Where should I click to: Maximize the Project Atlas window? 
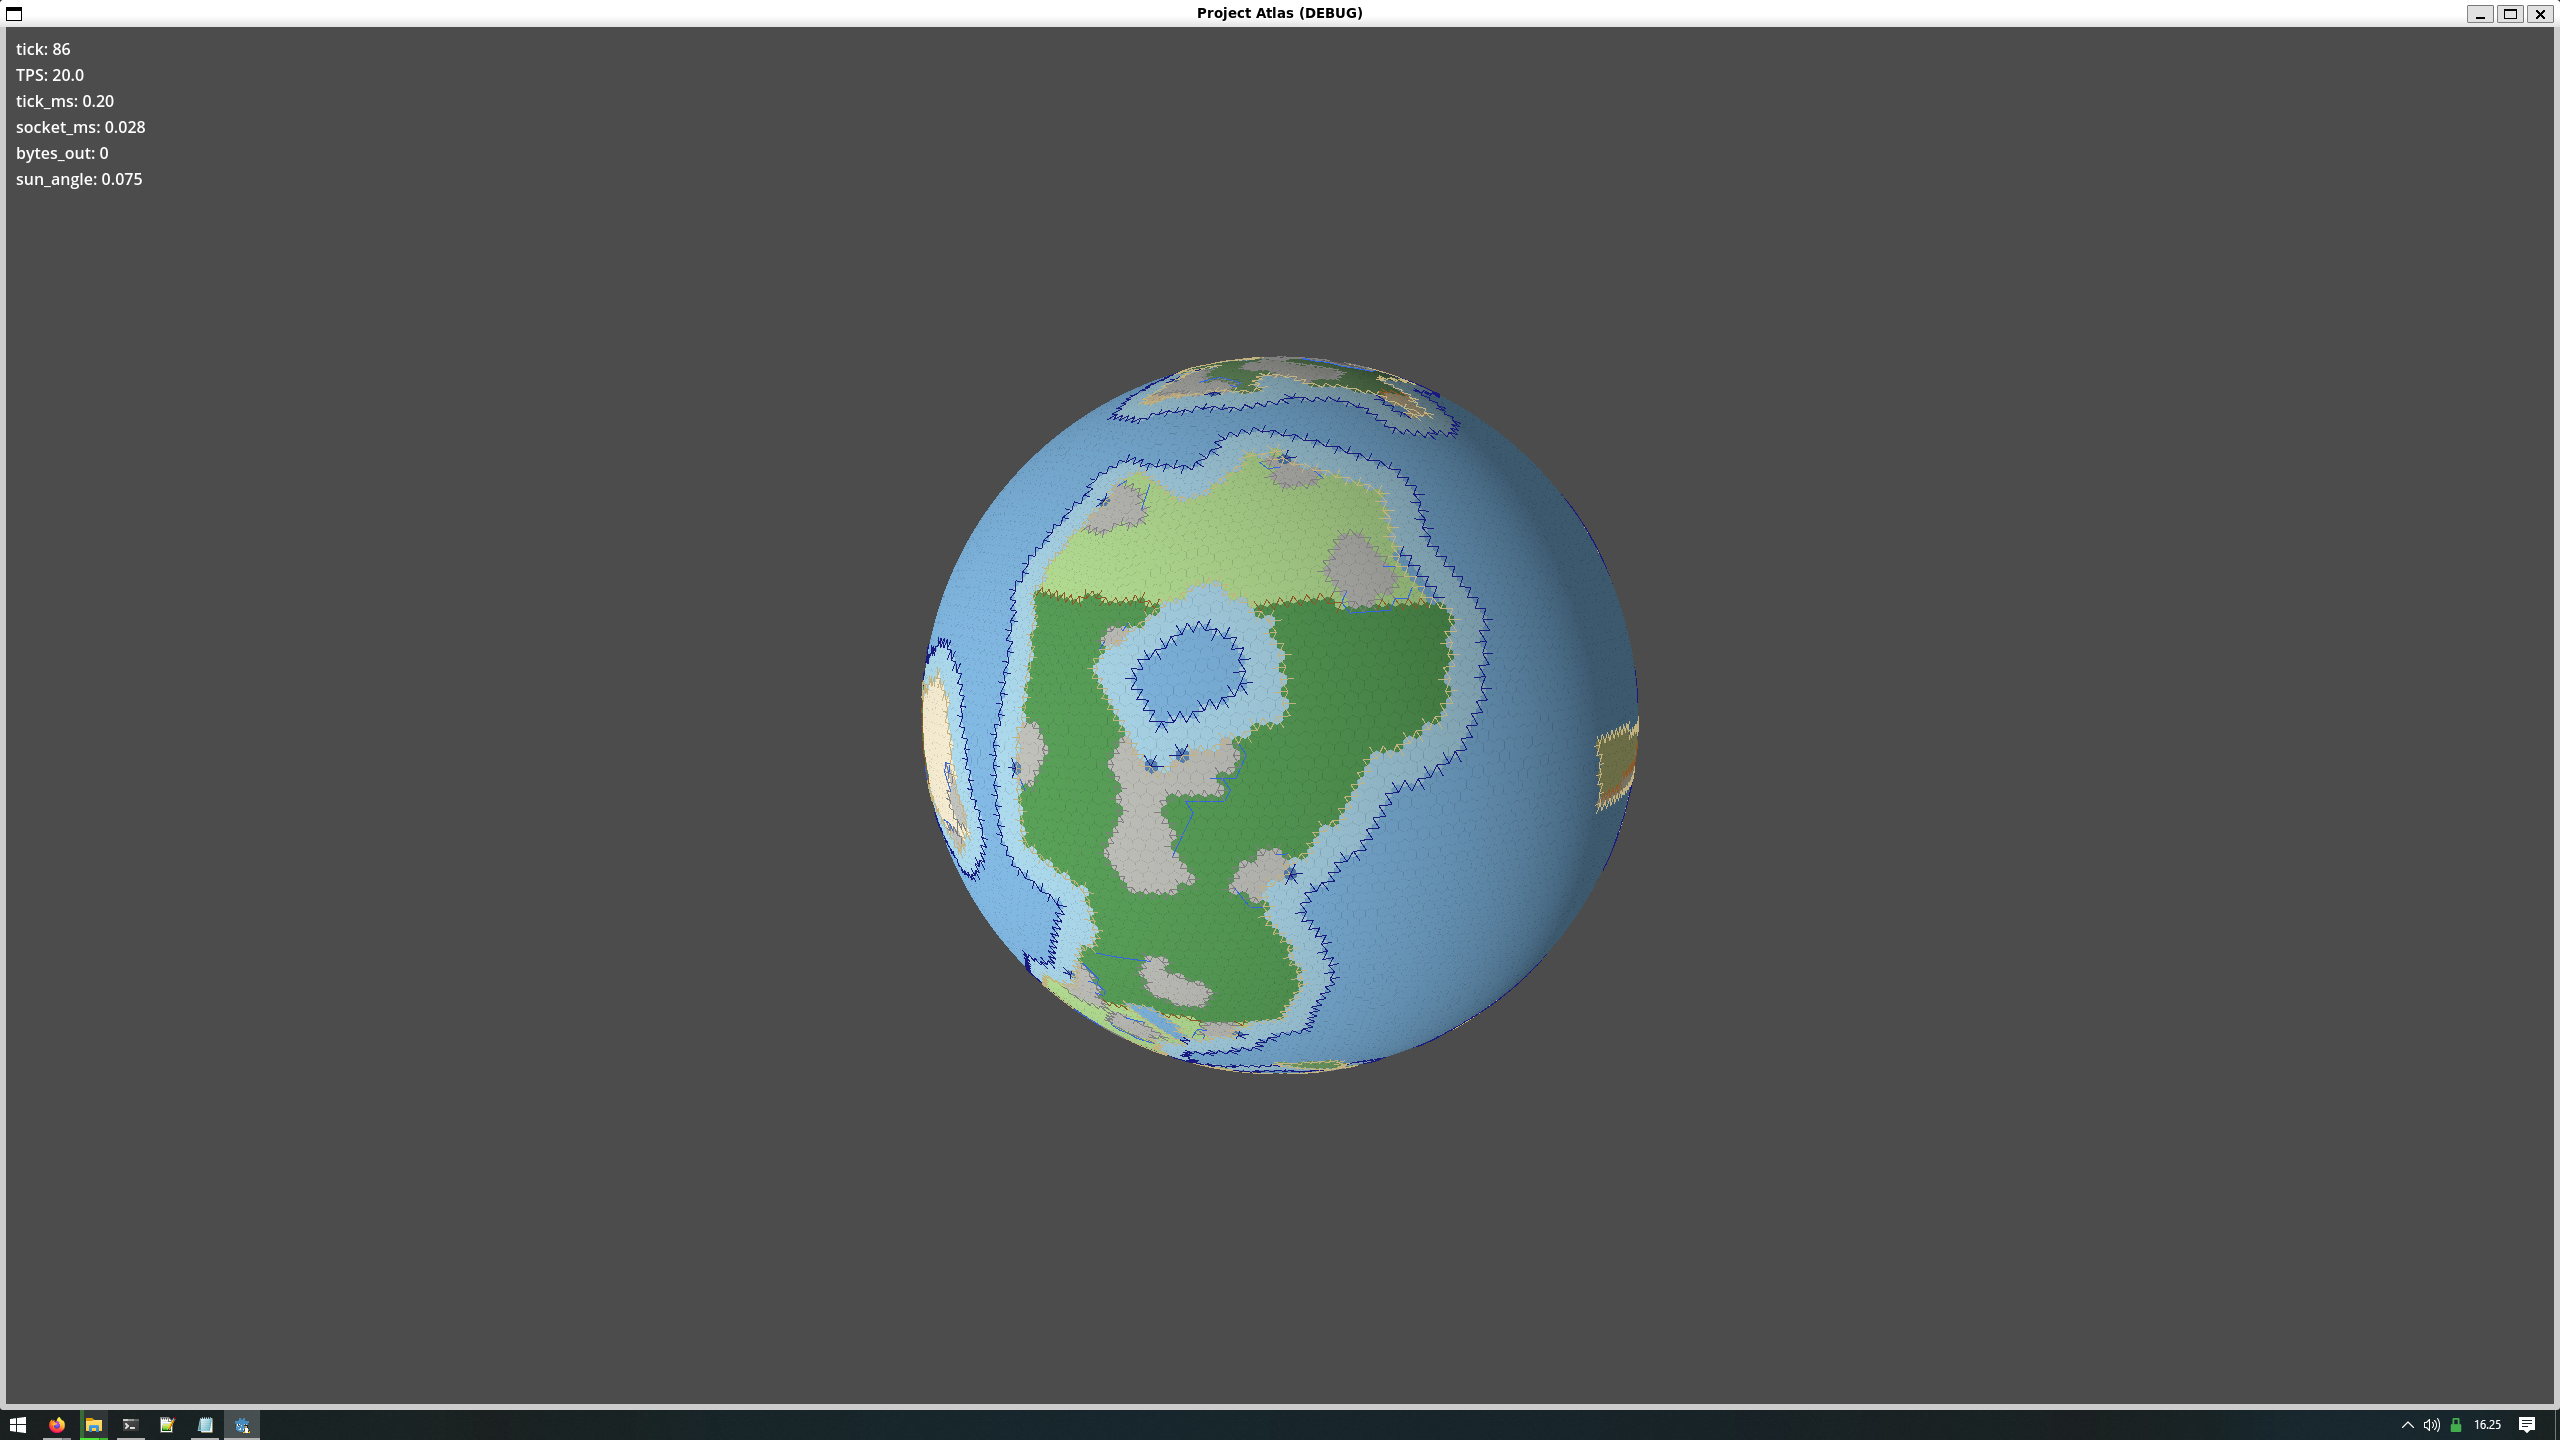pos(2510,13)
